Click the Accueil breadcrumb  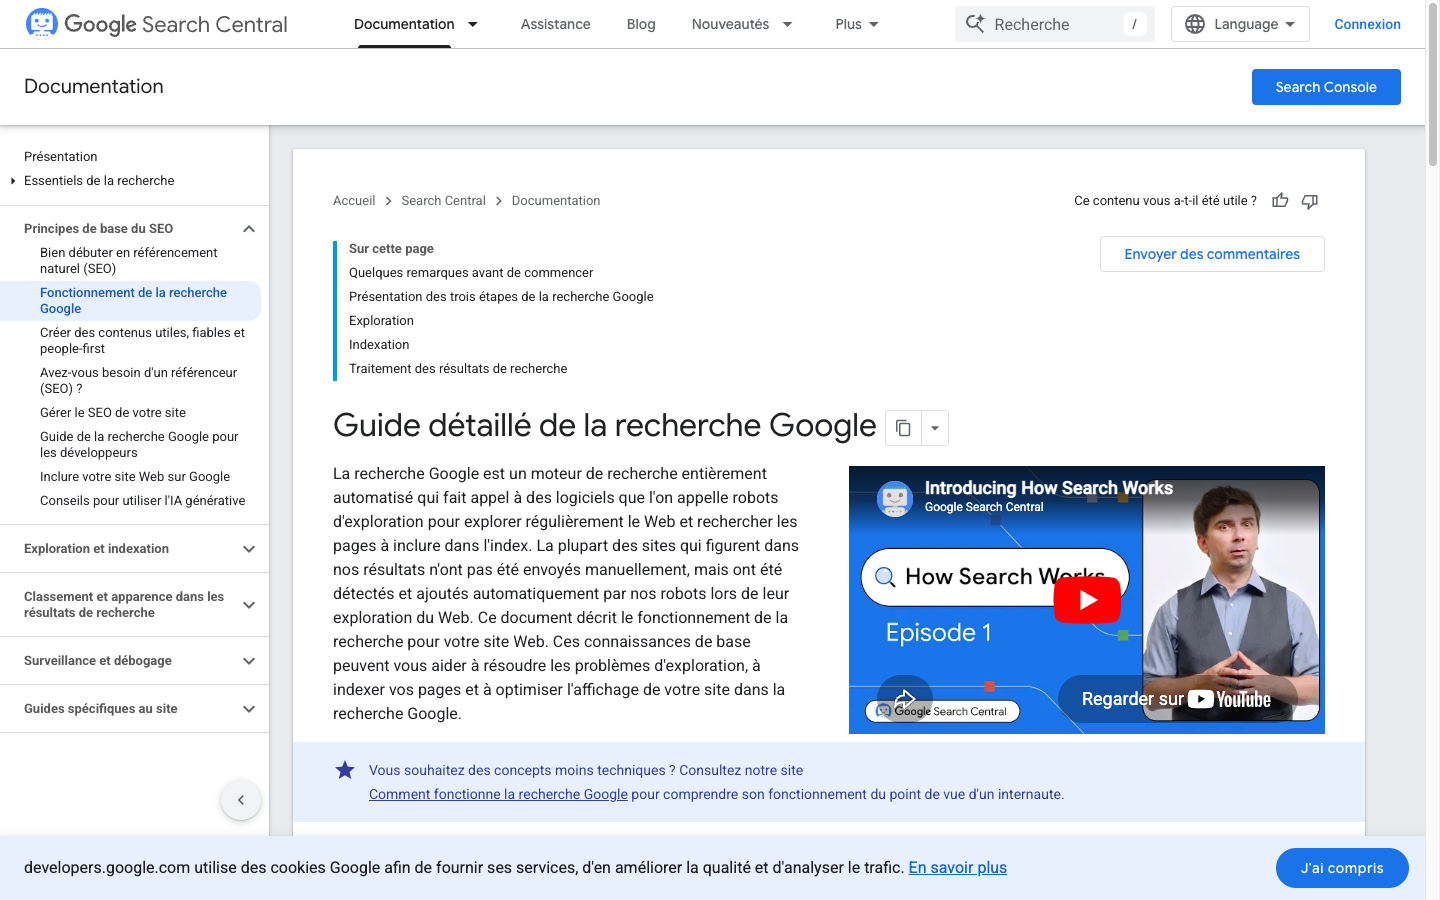point(354,201)
